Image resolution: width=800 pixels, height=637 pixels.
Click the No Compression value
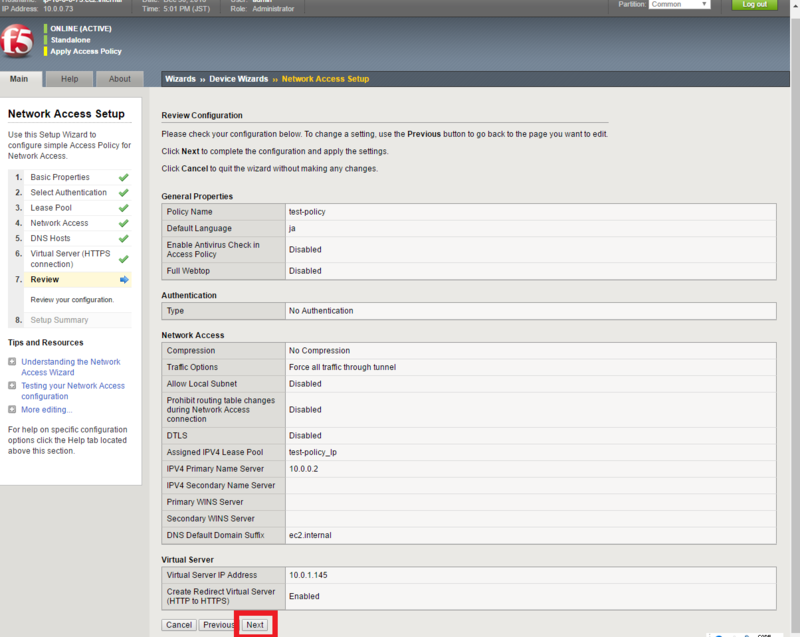pyautogui.click(x=319, y=350)
